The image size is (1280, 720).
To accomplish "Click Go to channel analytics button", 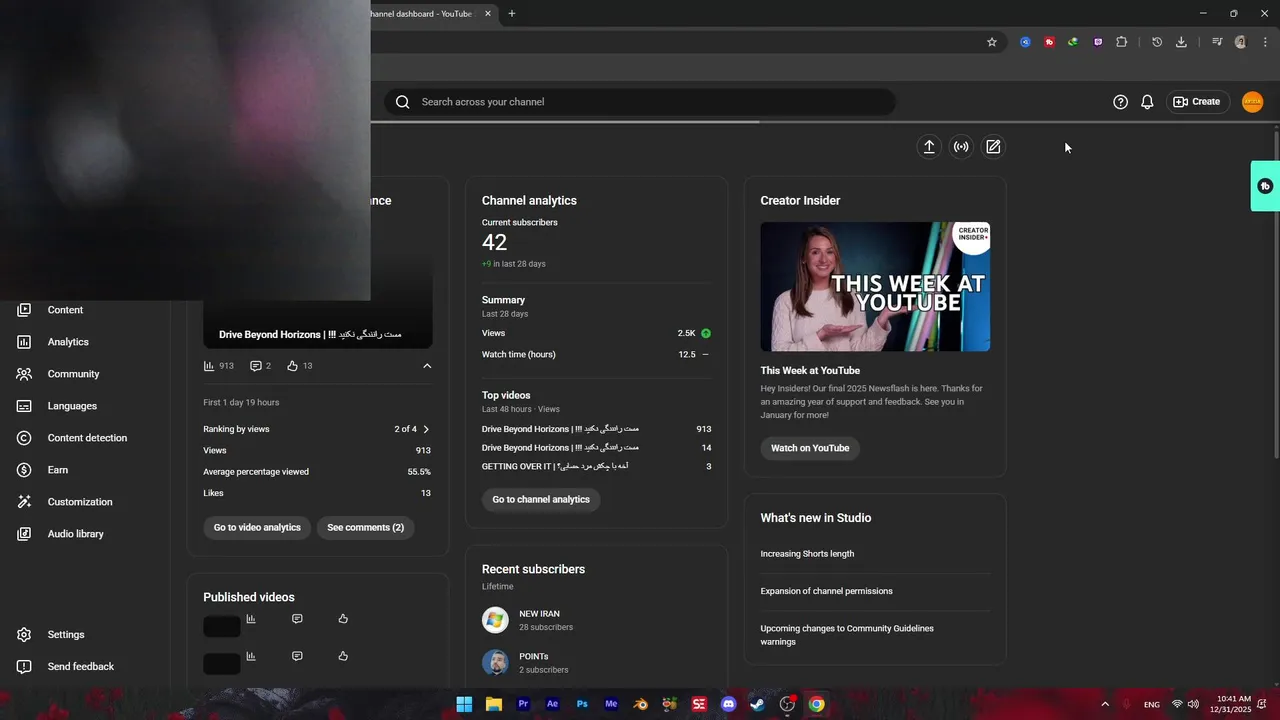I will coord(541,500).
